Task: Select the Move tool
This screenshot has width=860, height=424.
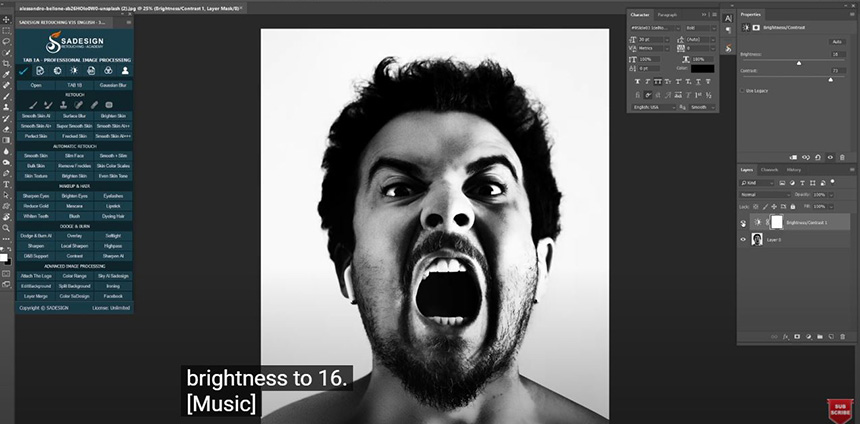Action: click(6, 20)
